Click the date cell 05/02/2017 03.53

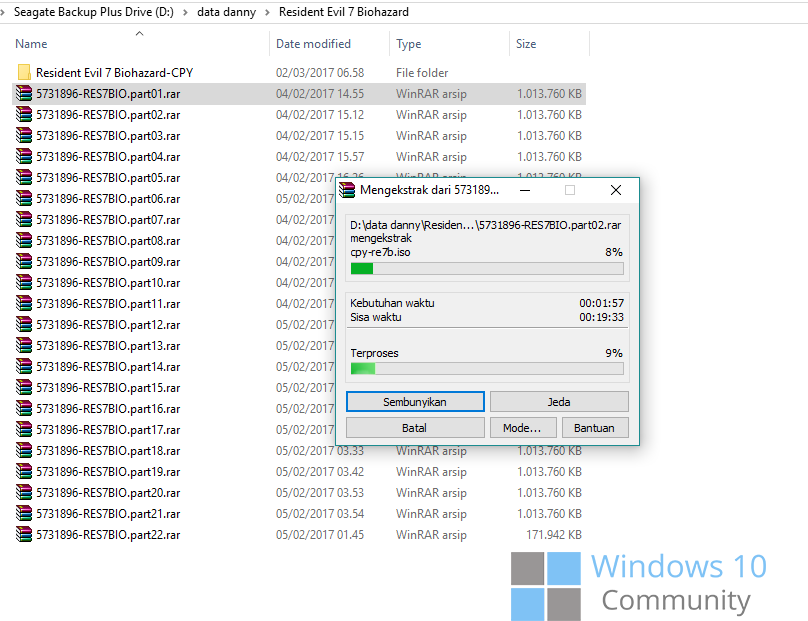(320, 493)
